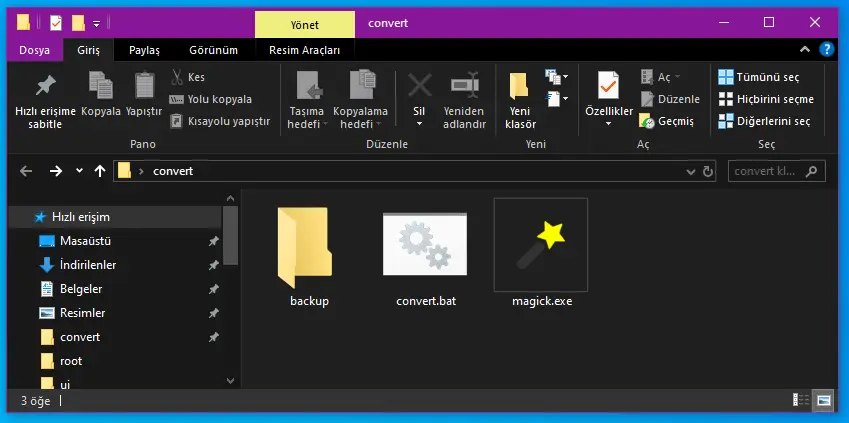Open the Geçmiş history command
The height and width of the screenshot is (423, 849).
[667, 121]
